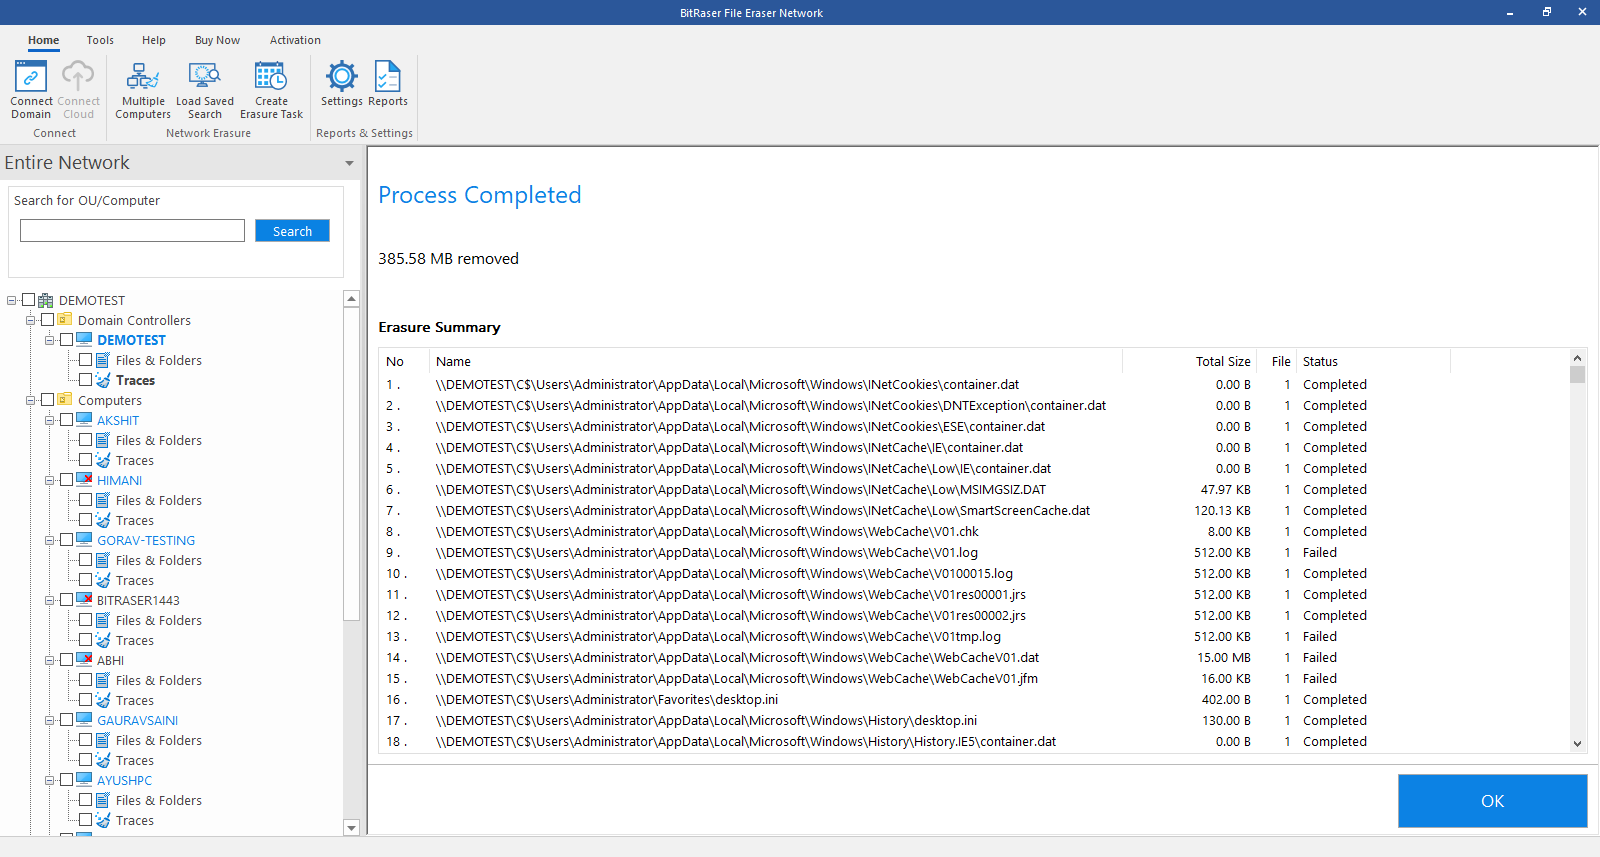Open the Connect Domain tool
The width and height of the screenshot is (1600, 857).
(x=31, y=89)
